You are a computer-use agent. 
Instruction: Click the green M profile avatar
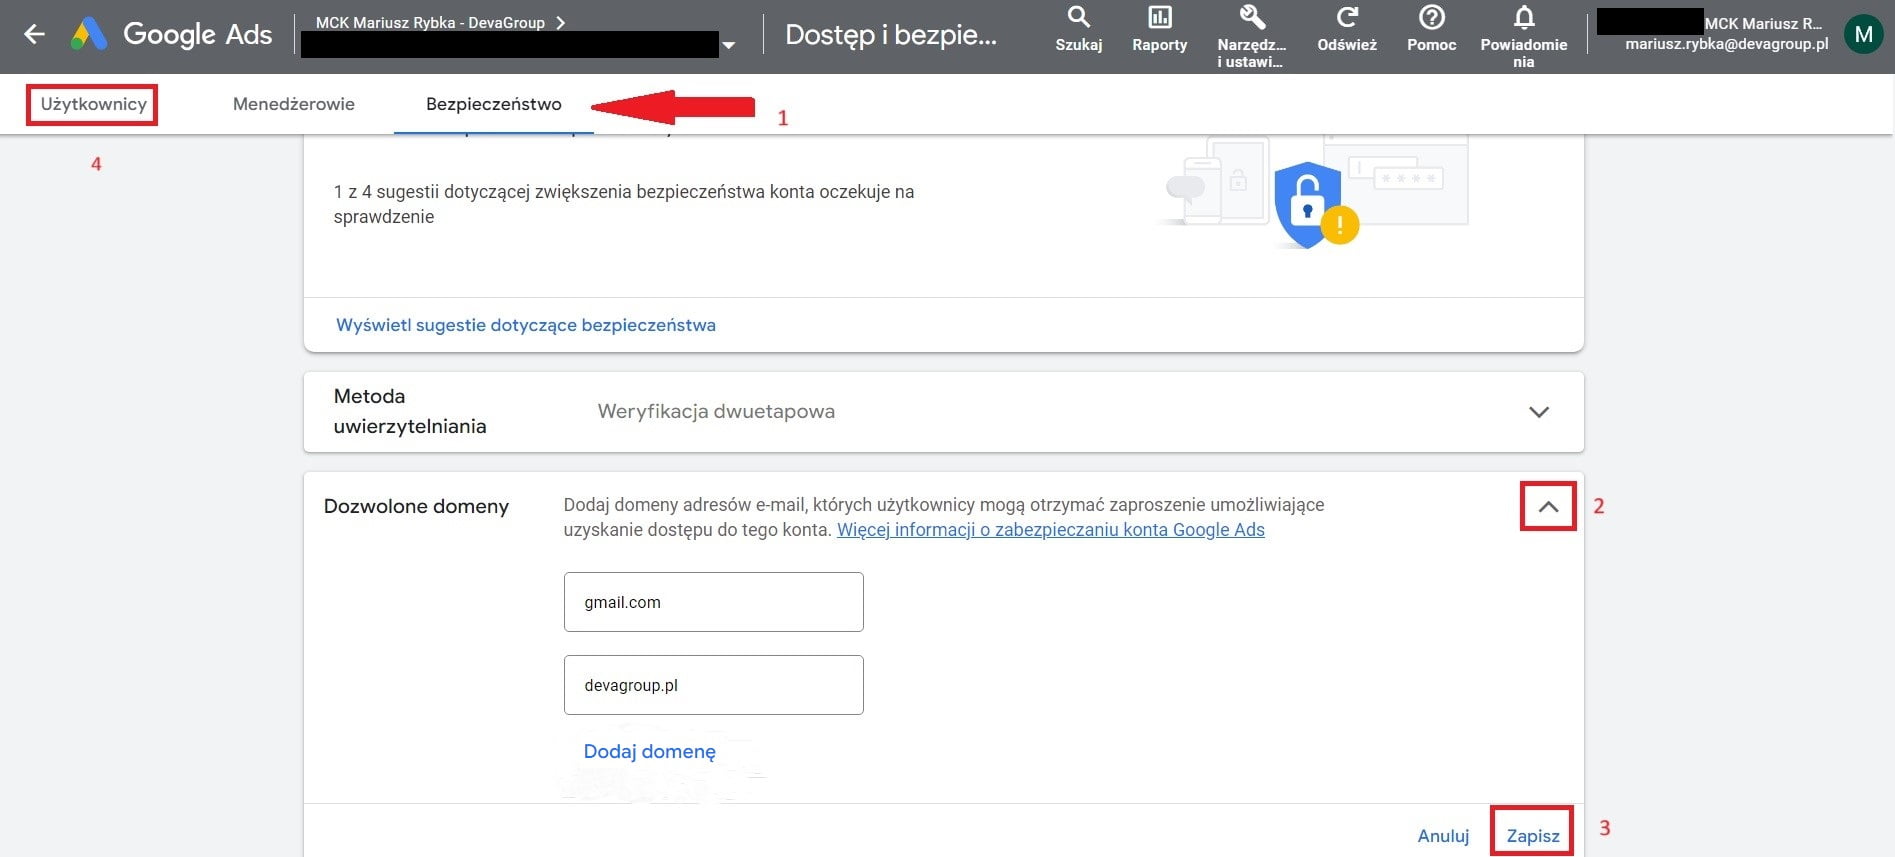[x=1863, y=35]
